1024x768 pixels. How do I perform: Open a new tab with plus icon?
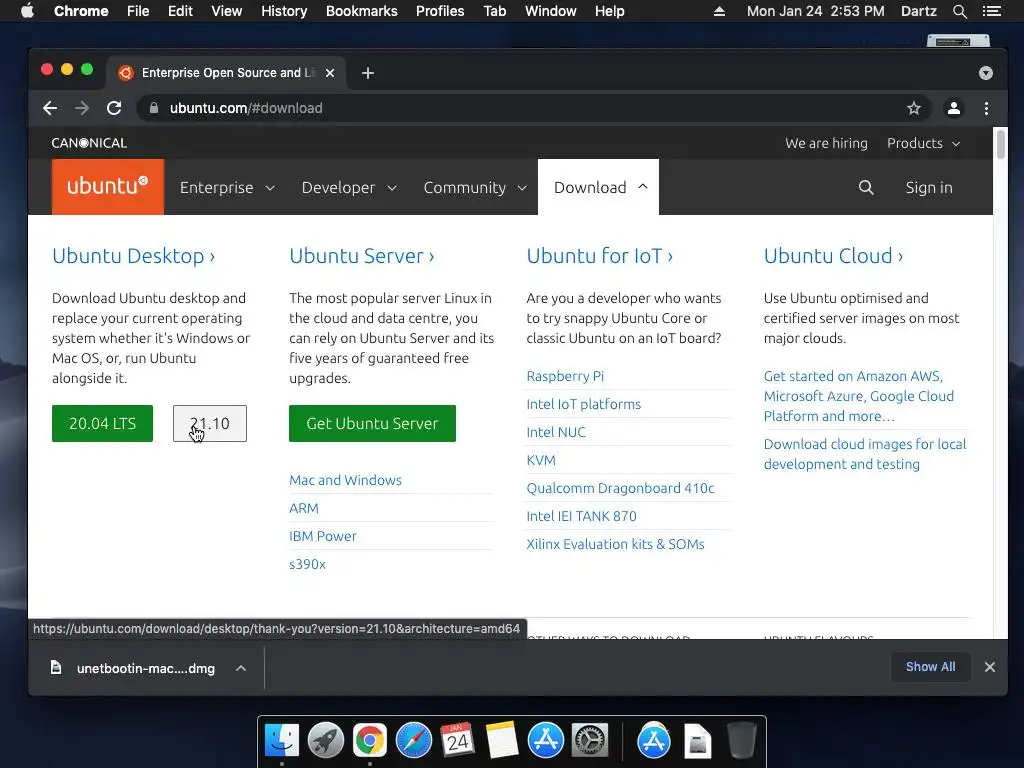[x=368, y=73]
